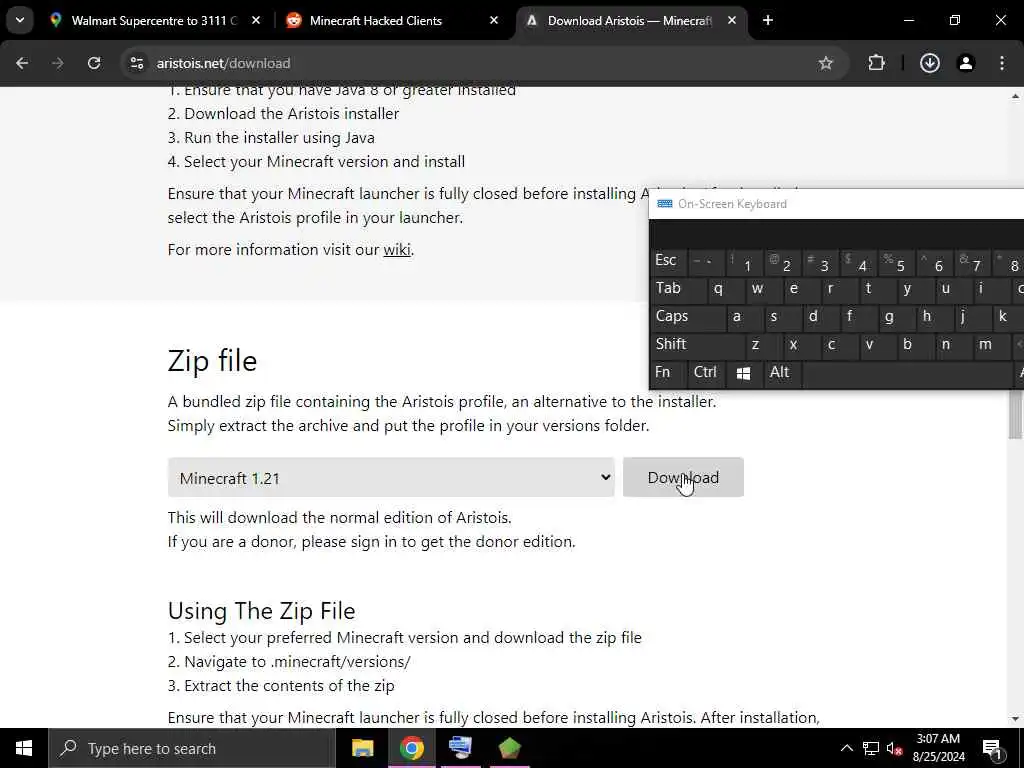Click the 1 key on the On-Screen Keyboard
The image size is (1024, 768).
[x=743, y=261]
